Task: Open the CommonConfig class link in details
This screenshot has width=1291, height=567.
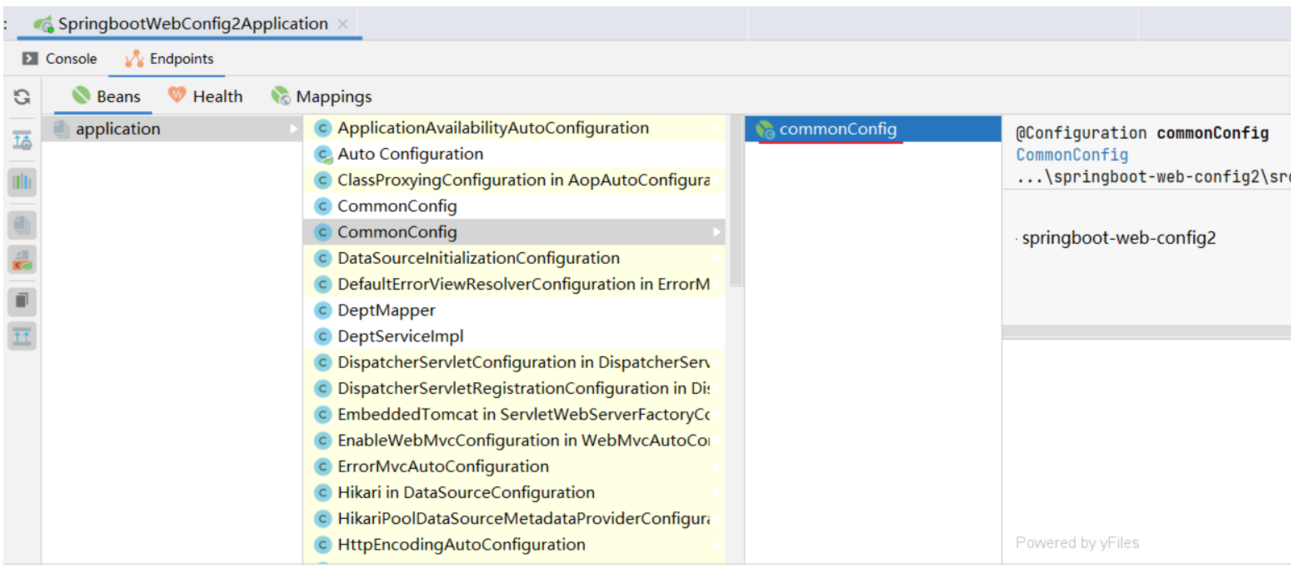Action: [1071, 155]
